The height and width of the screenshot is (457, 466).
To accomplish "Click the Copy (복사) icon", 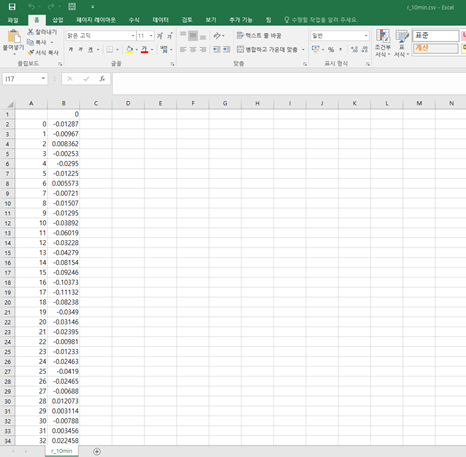I will click(30, 42).
